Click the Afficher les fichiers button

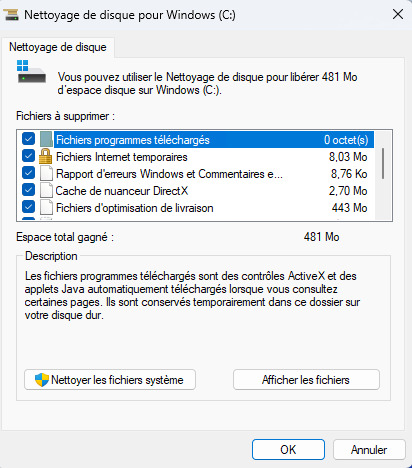coord(306,380)
